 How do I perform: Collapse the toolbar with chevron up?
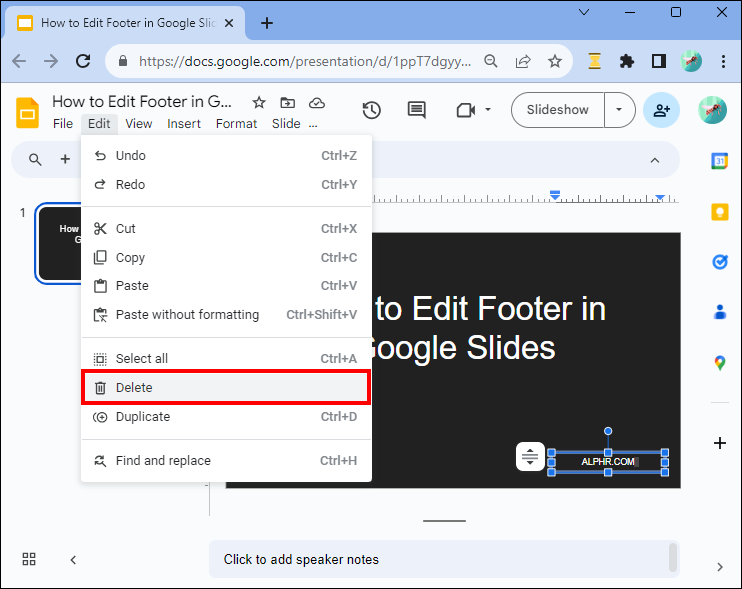point(655,160)
